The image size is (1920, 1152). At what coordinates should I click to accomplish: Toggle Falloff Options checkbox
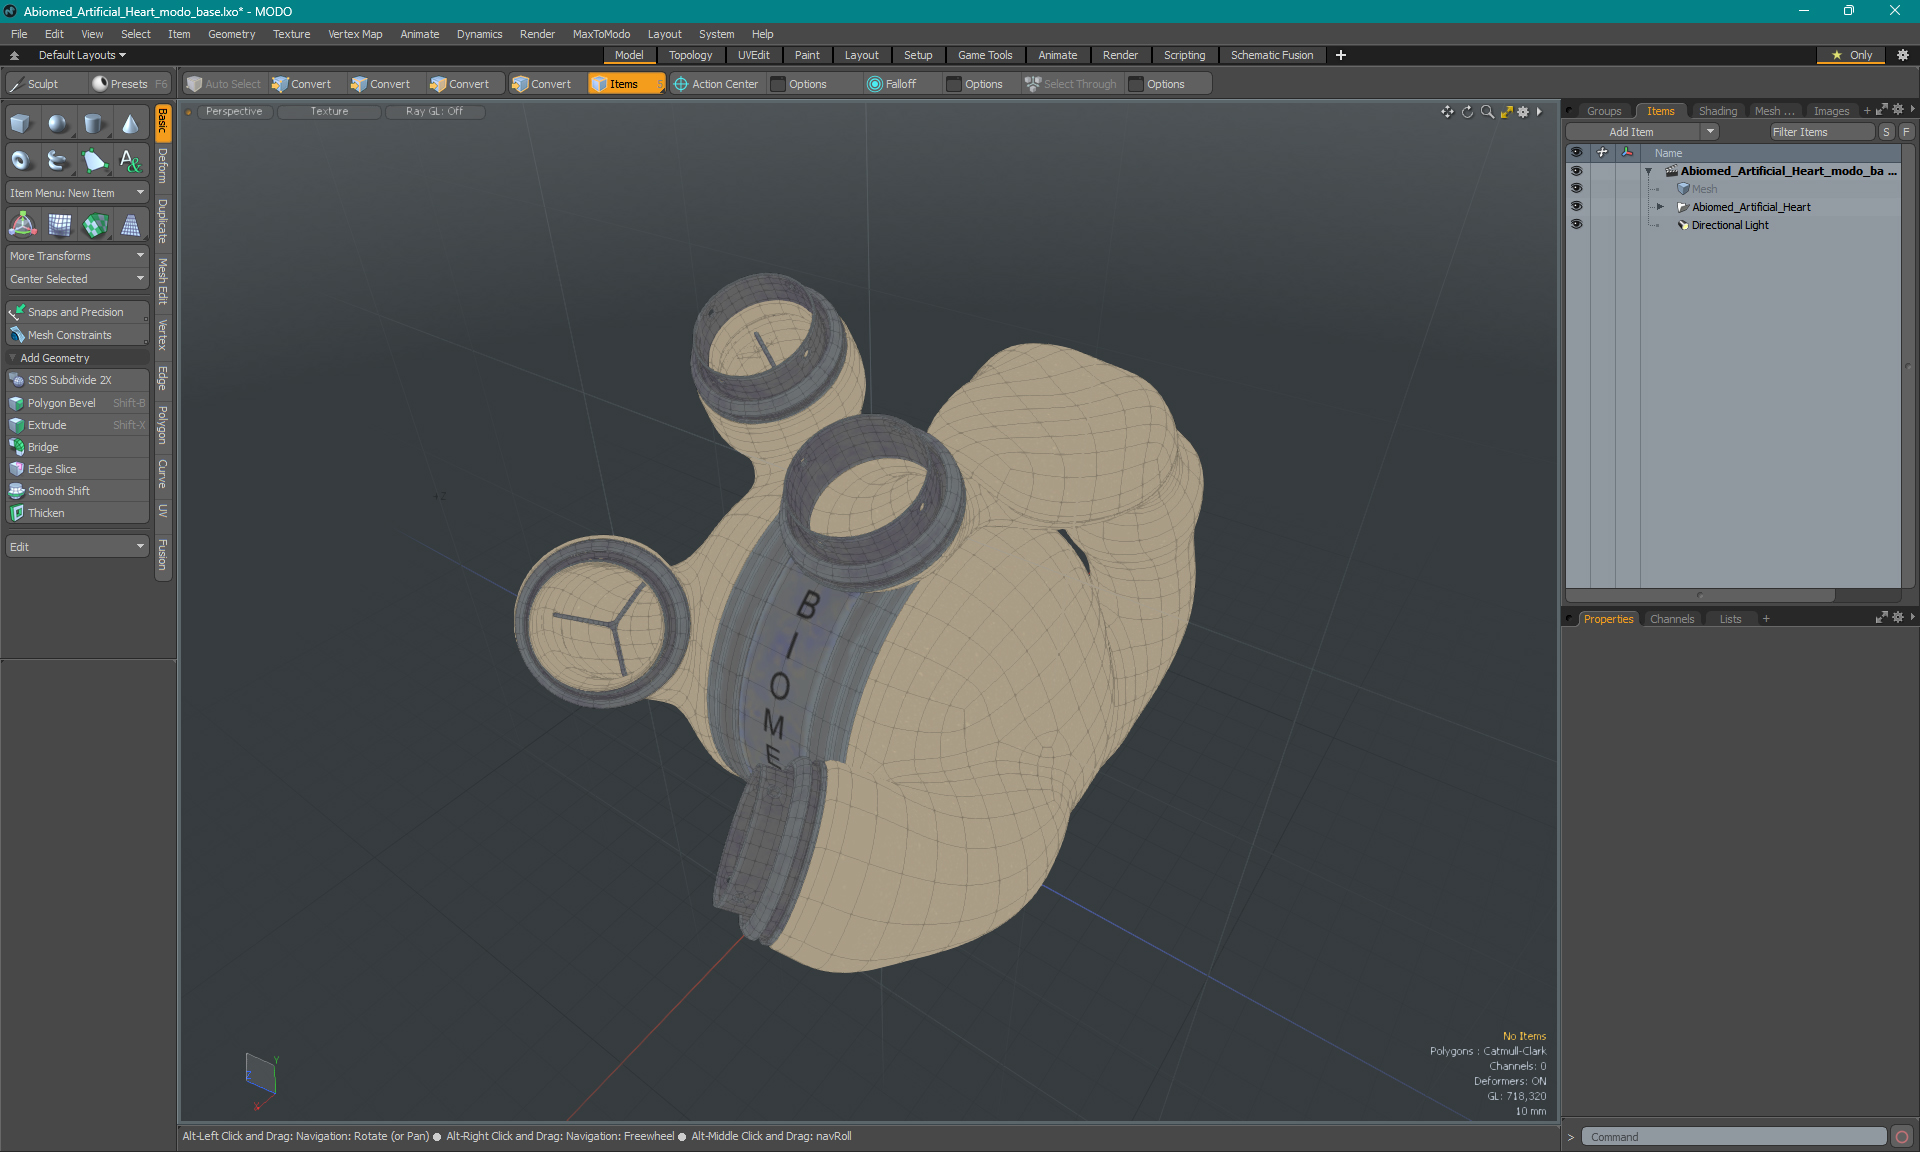[954, 84]
